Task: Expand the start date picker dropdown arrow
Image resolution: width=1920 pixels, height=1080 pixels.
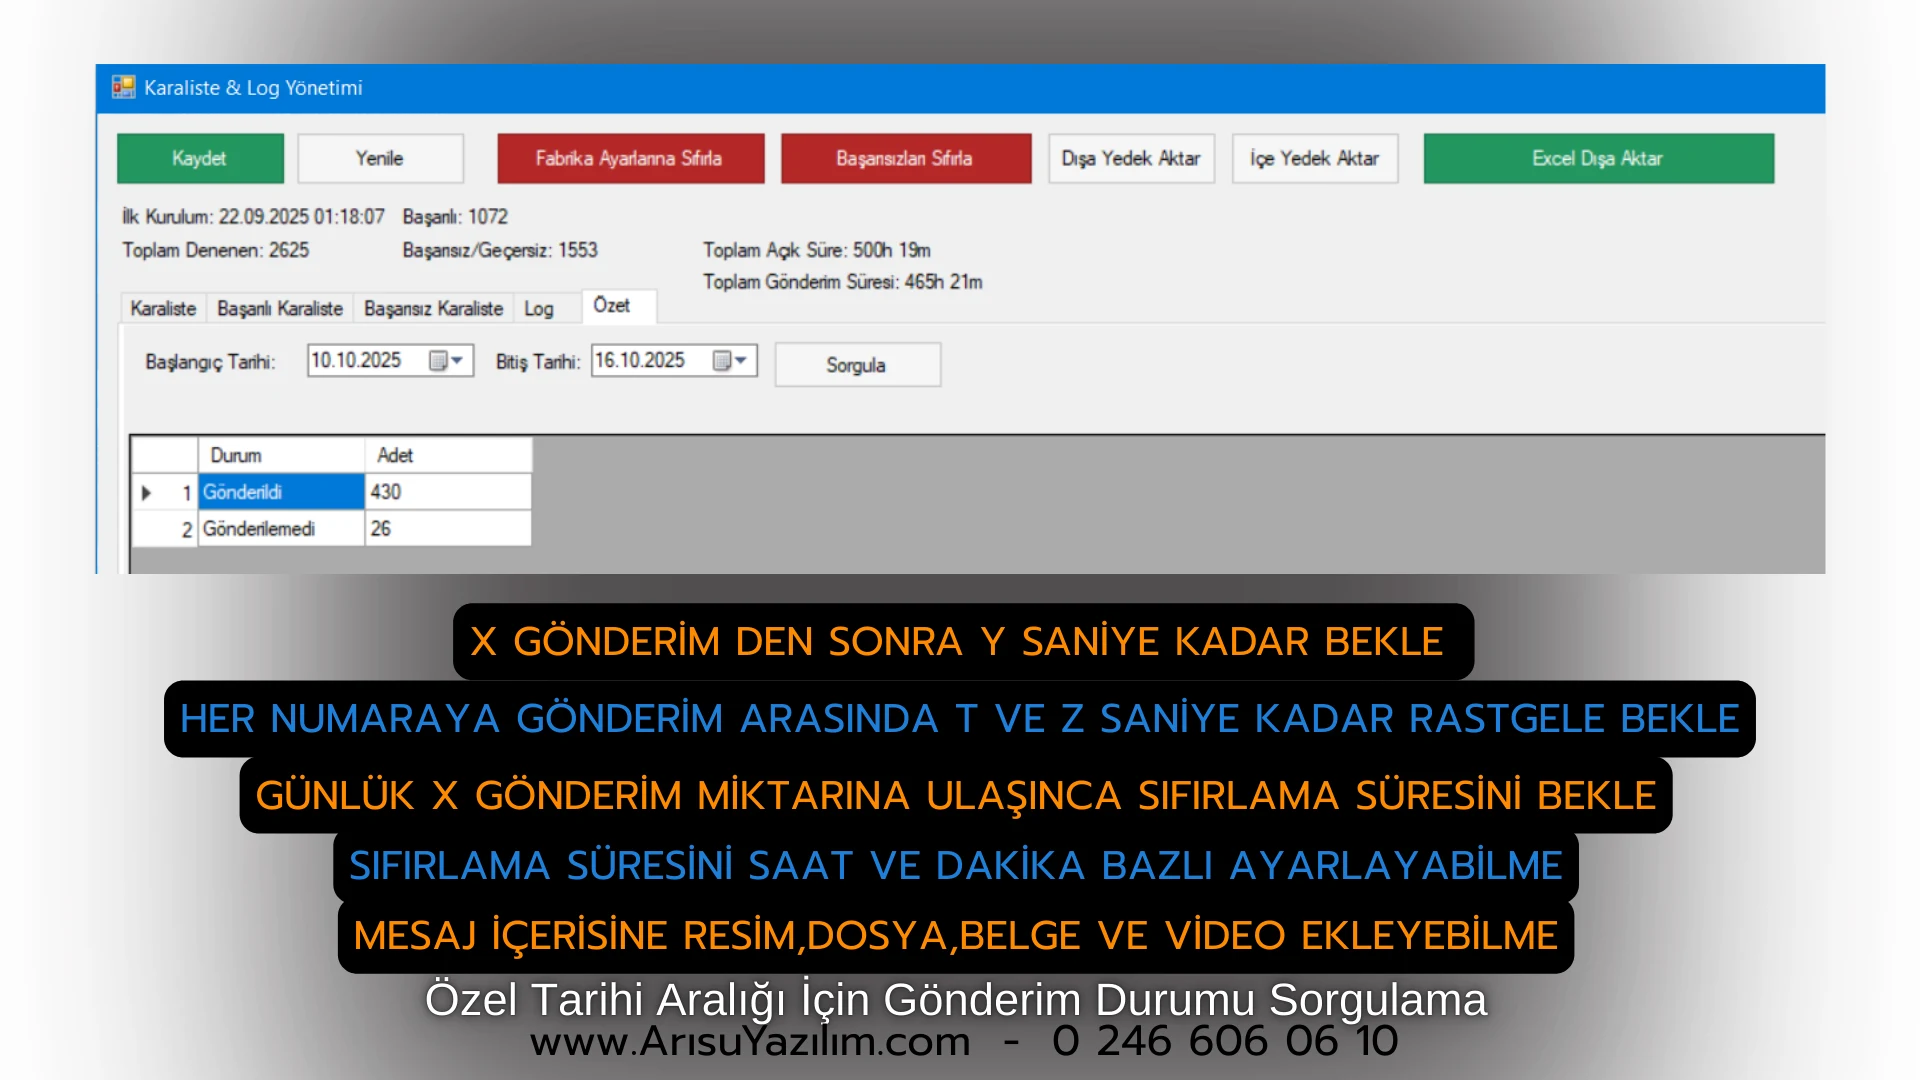Action: click(x=459, y=361)
